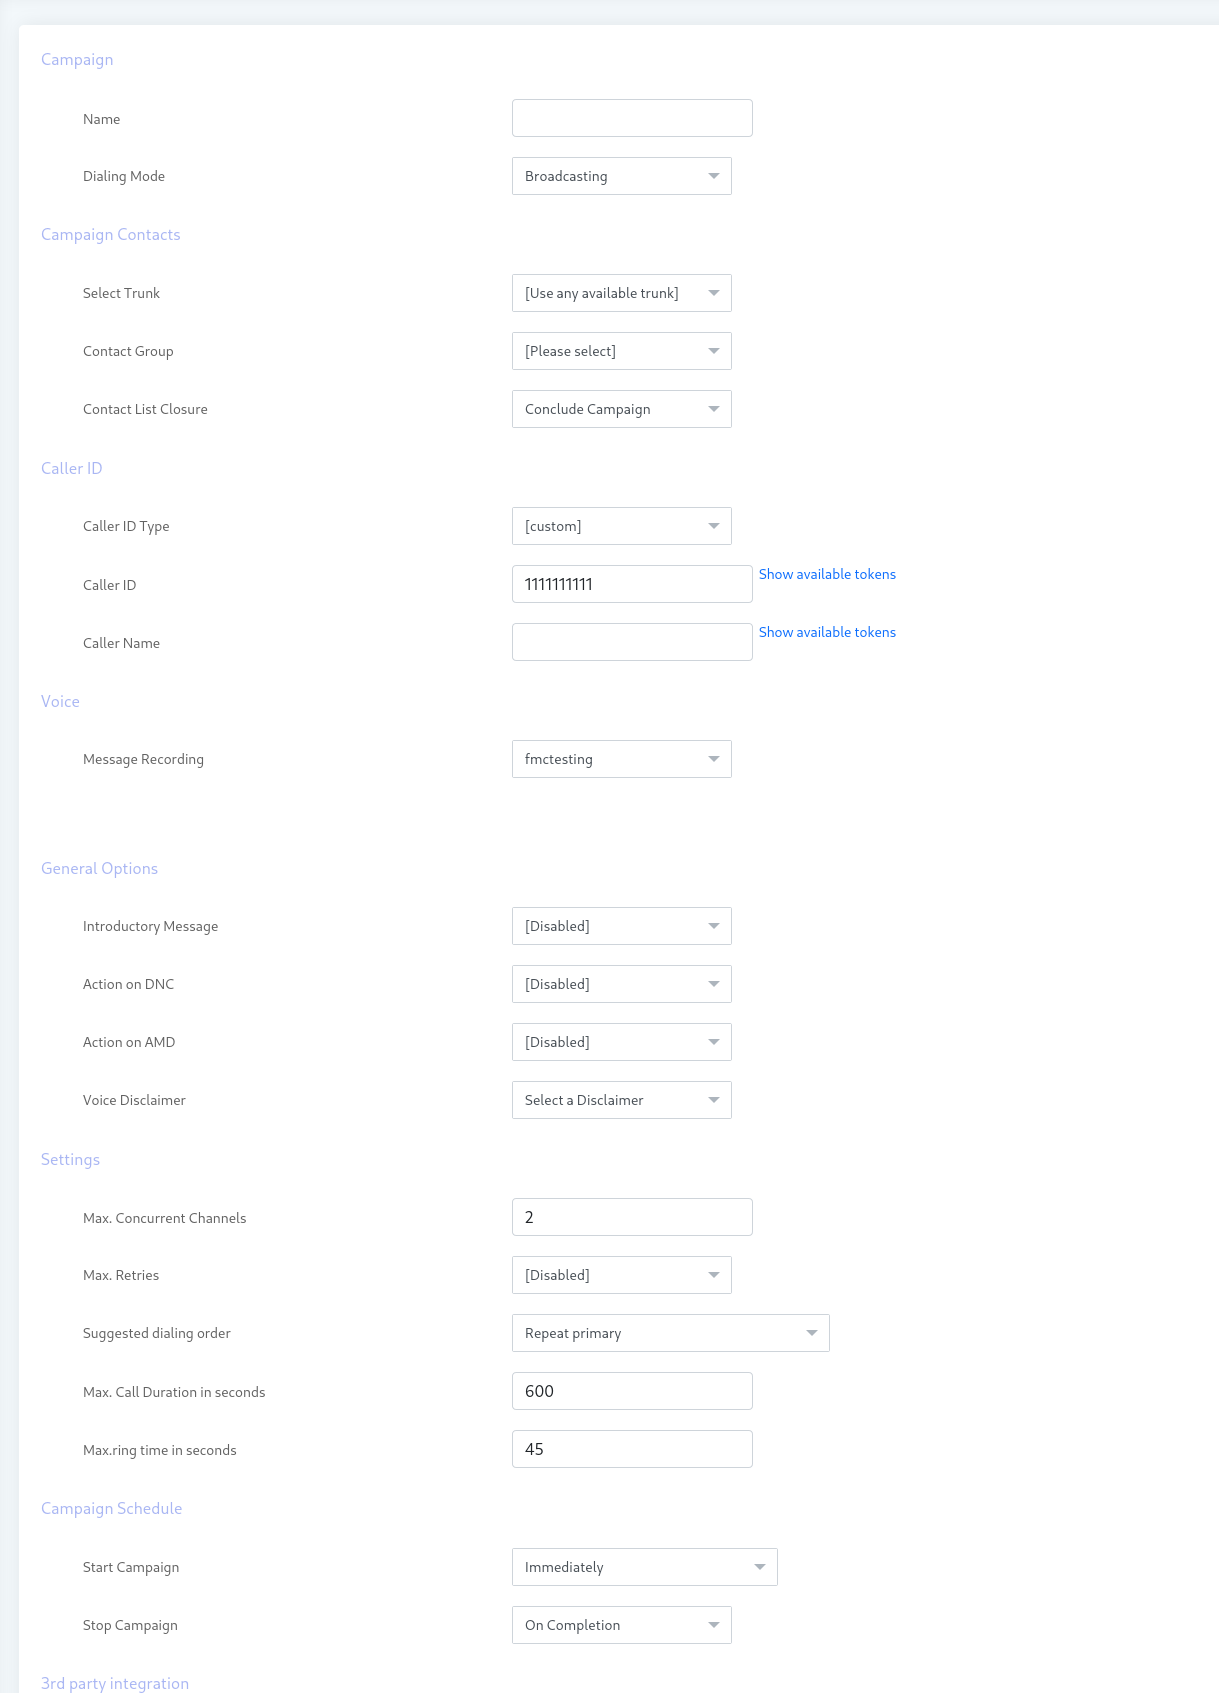Open the Caller ID Type dropdown

[x=622, y=526]
